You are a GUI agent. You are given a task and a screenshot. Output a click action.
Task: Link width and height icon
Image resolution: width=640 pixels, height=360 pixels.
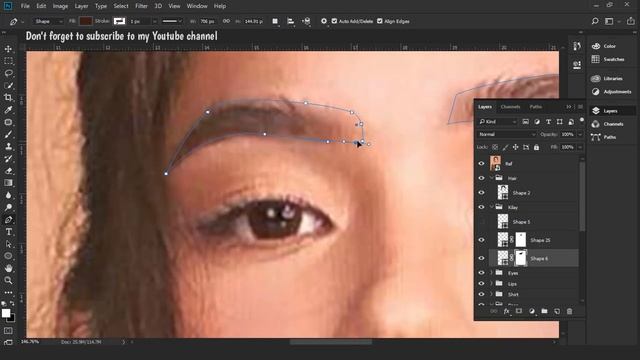[226, 21]
